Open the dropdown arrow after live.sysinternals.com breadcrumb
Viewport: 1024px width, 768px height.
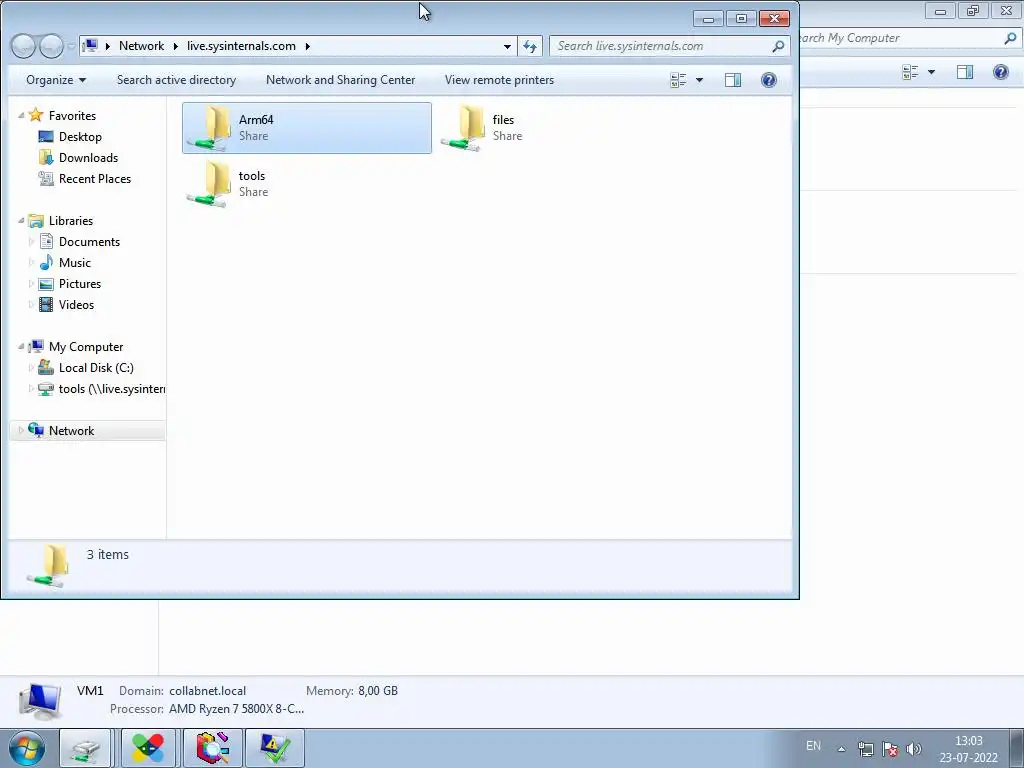pos(307,46)
